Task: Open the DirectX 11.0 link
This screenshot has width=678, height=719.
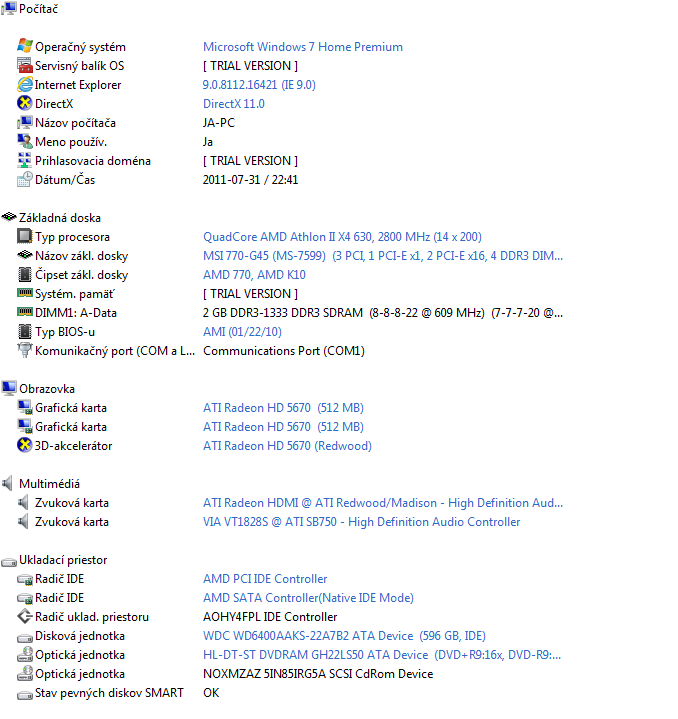Action: tap(233, 104)
